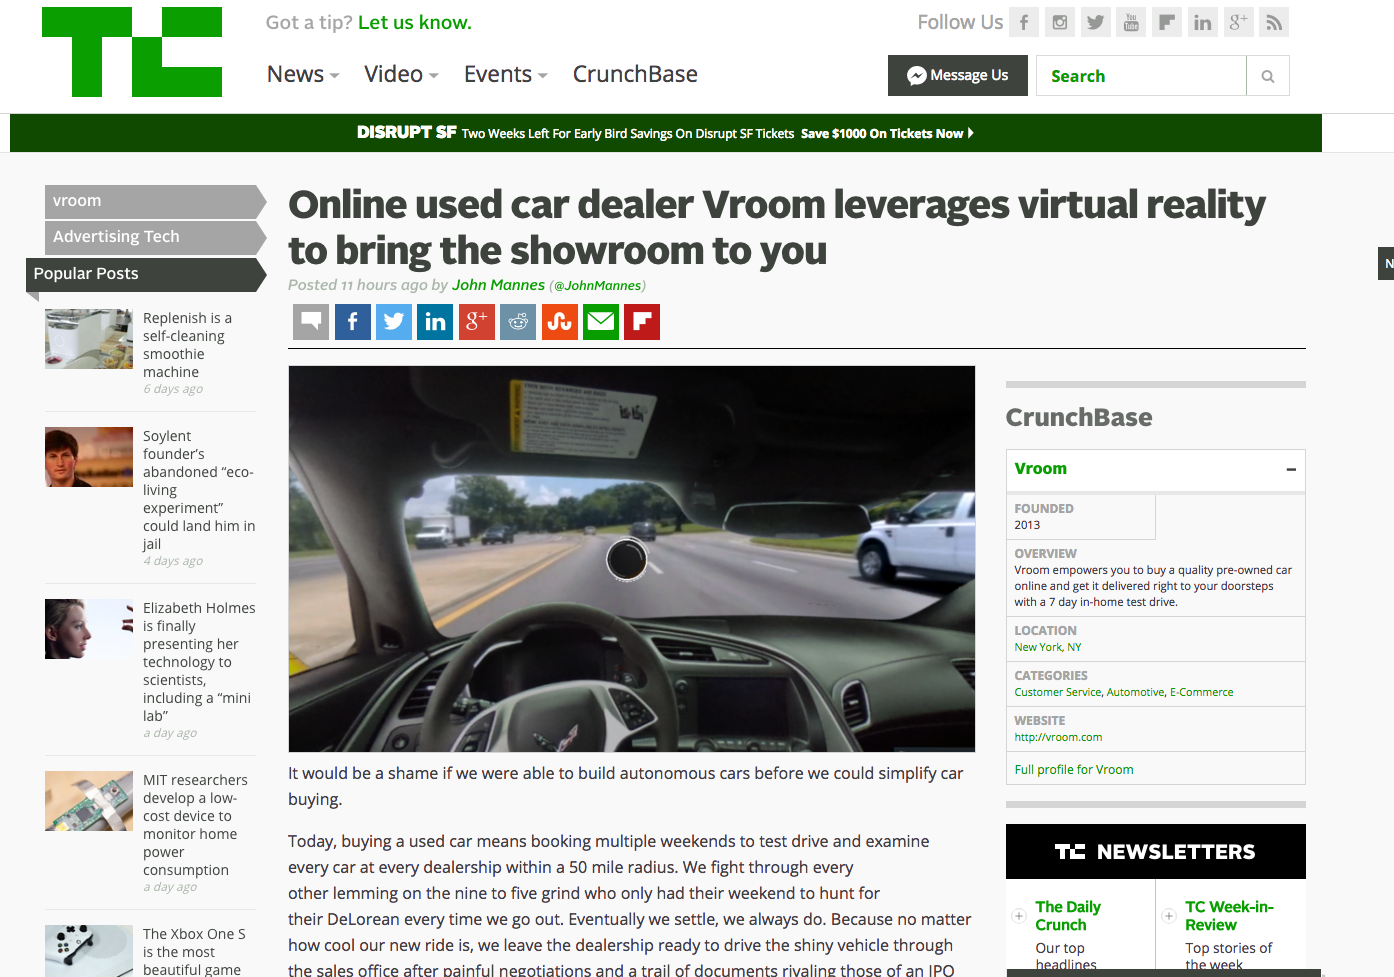Open Vroom title in CrunchBase card
The height and width of the screenshot is (977, 1394).
pos(1041,469)
